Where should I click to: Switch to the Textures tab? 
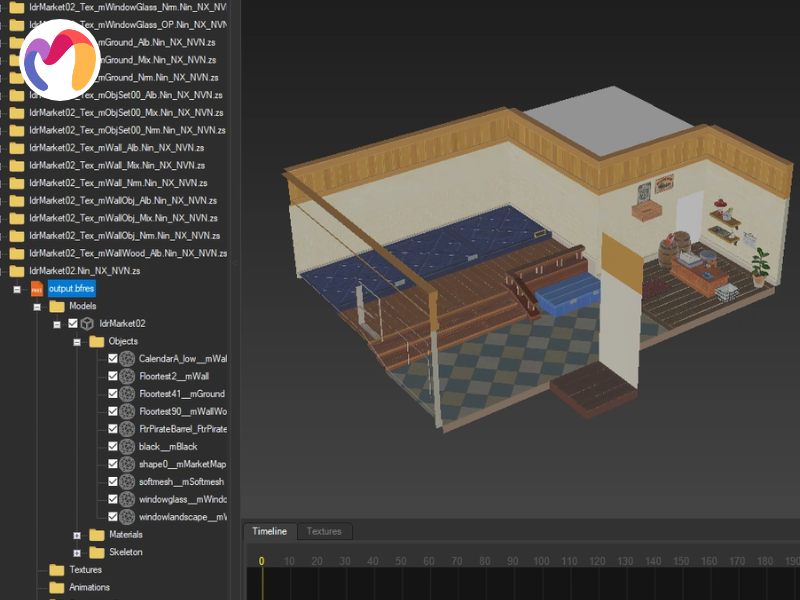[x=323, y=532]
